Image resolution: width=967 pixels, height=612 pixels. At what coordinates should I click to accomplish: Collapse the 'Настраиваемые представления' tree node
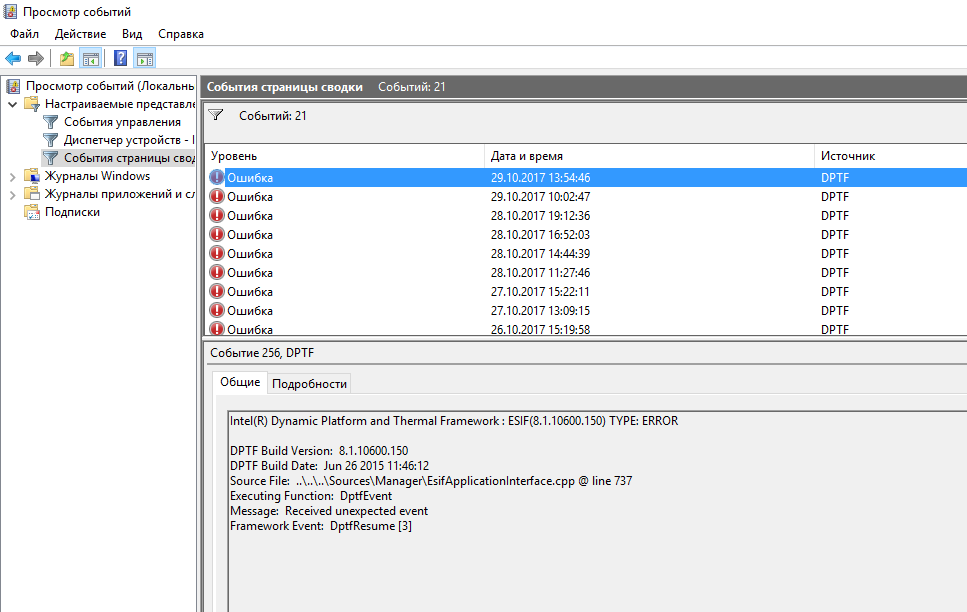coord(12,104)
